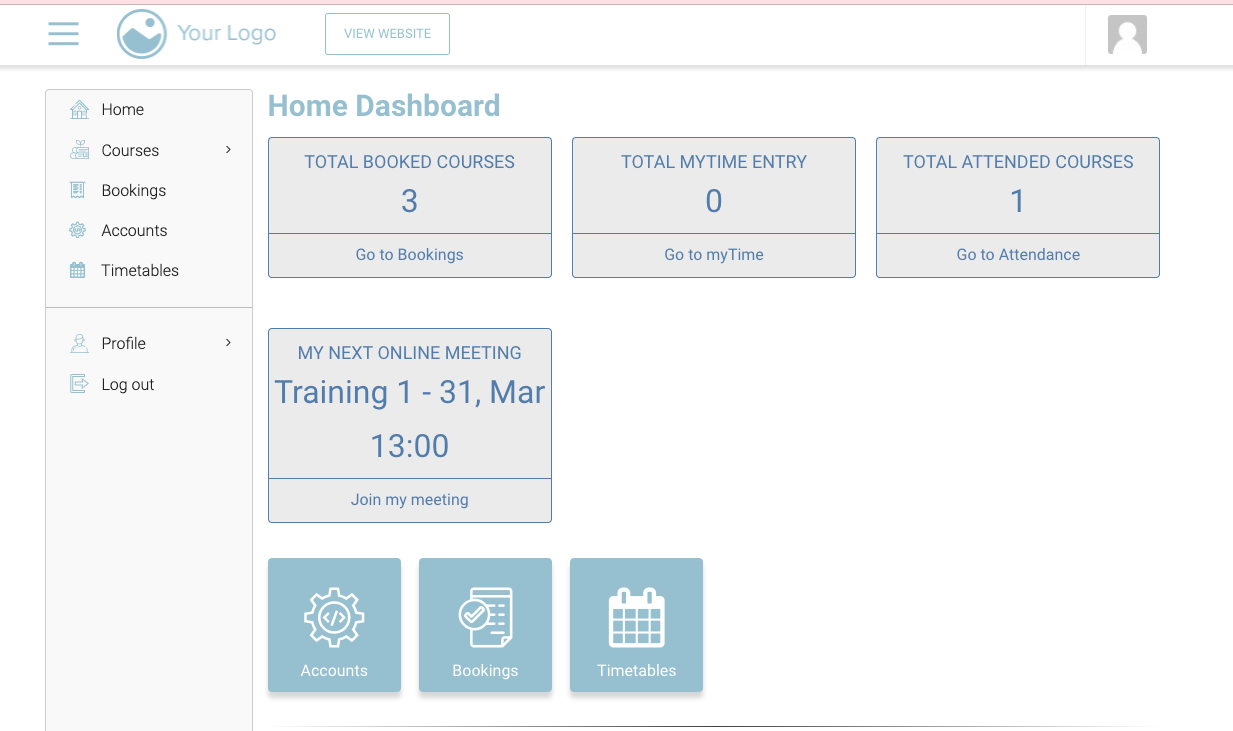Click Join my meeting link
1233x731 pixels.
click(x=409, y=500)
